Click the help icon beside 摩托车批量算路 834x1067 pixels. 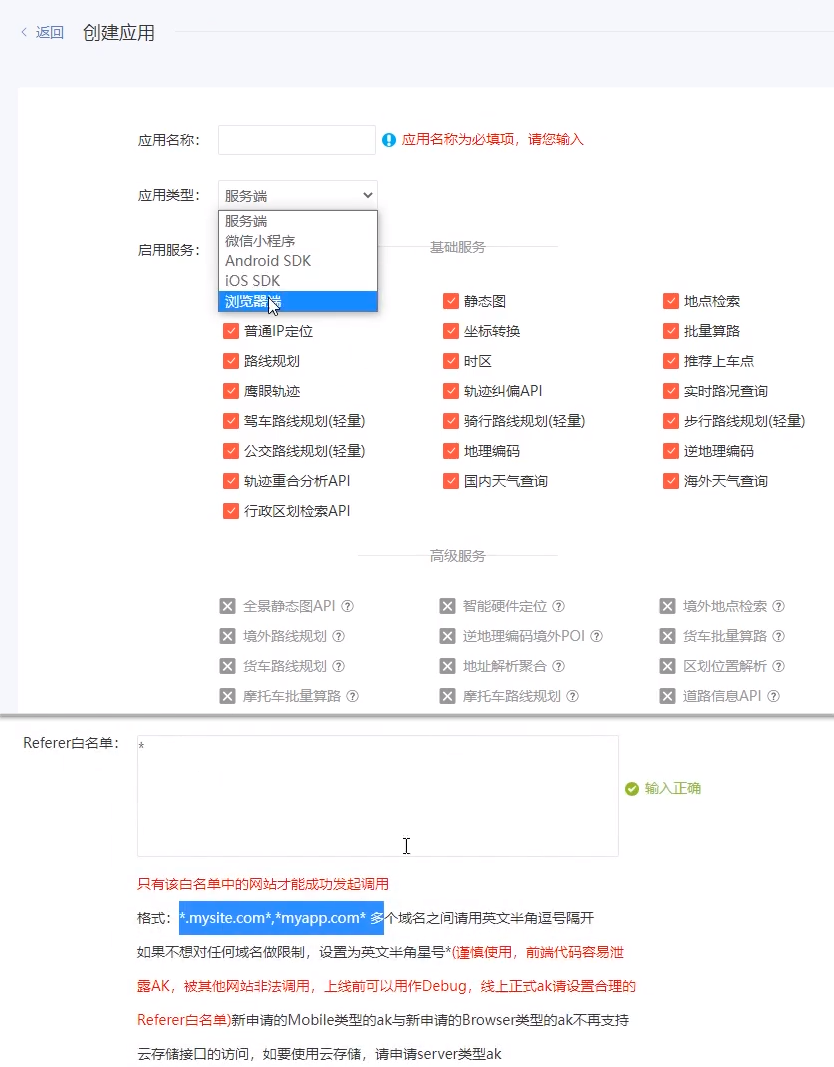tap(352, 695)
